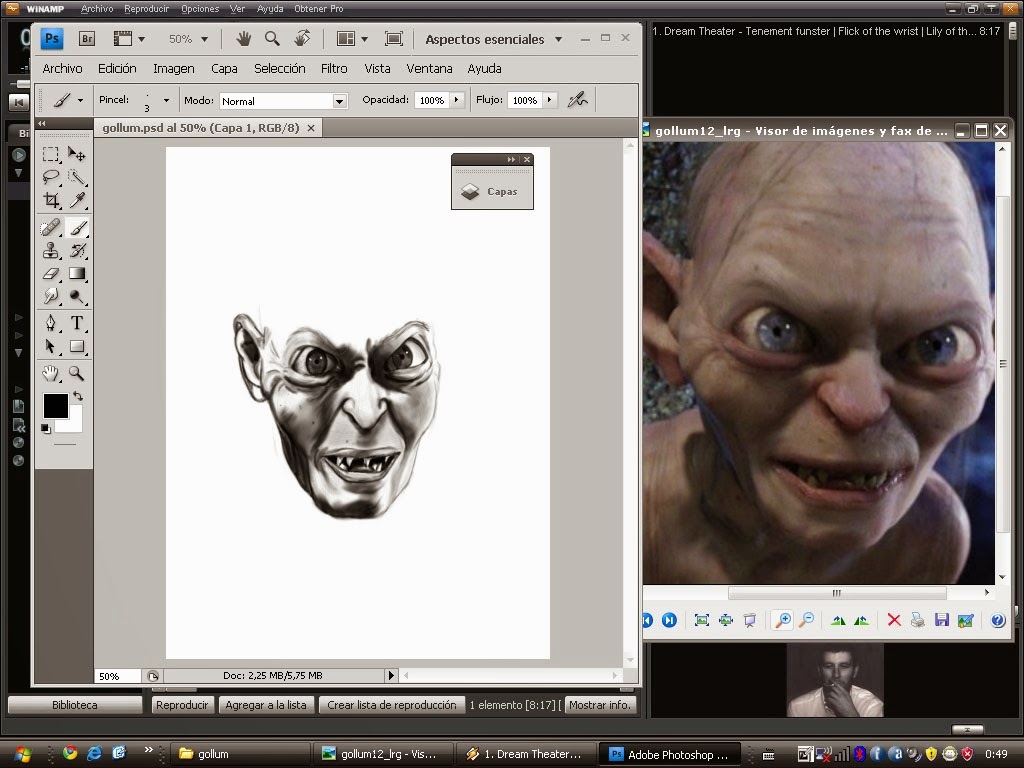
Task: Click the image viewer horizontal scrollbar
Action: [837, 593]
